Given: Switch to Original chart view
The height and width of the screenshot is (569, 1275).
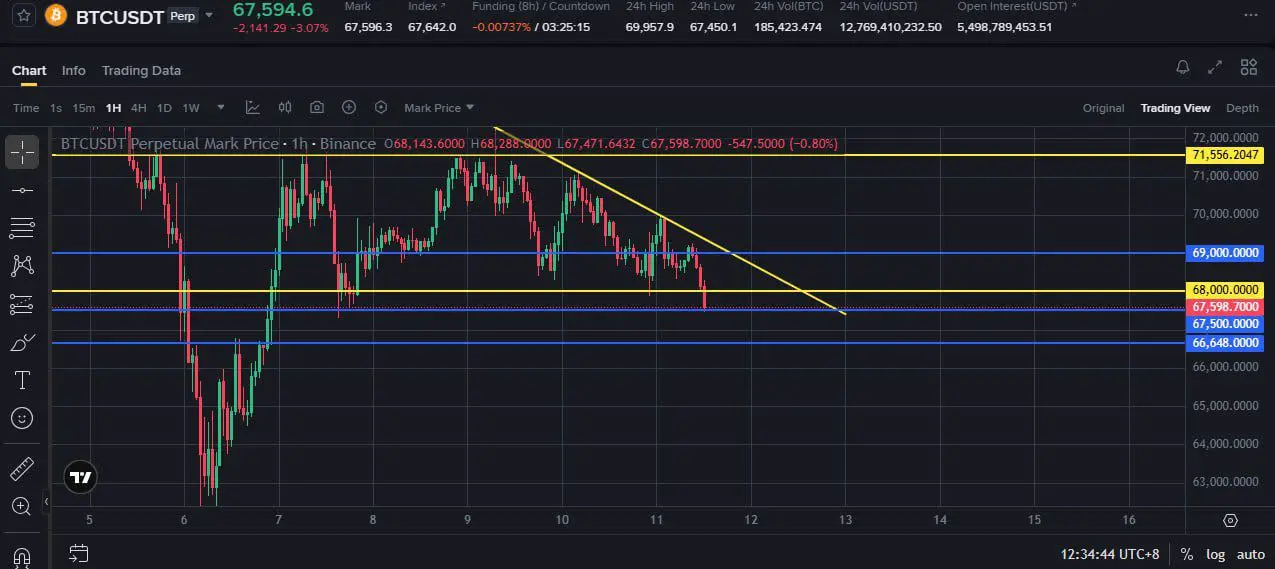Looking at the screenshot, I should point(1103,108).
